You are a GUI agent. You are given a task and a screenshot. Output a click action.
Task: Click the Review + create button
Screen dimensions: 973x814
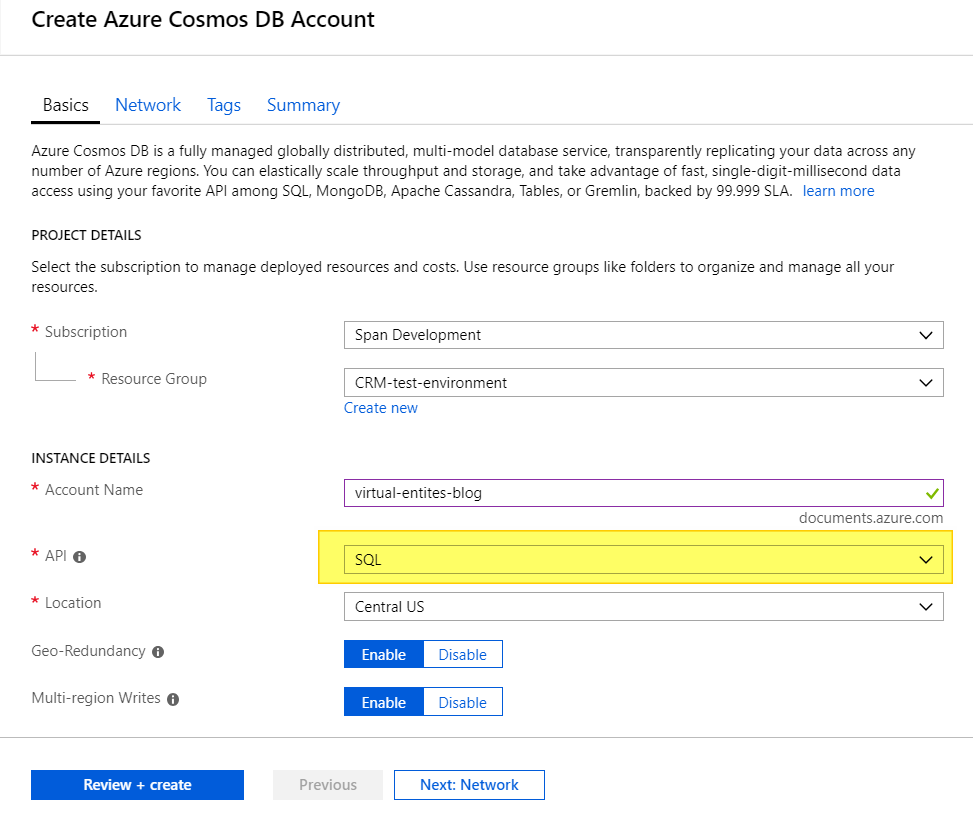(x=137, y=785)
